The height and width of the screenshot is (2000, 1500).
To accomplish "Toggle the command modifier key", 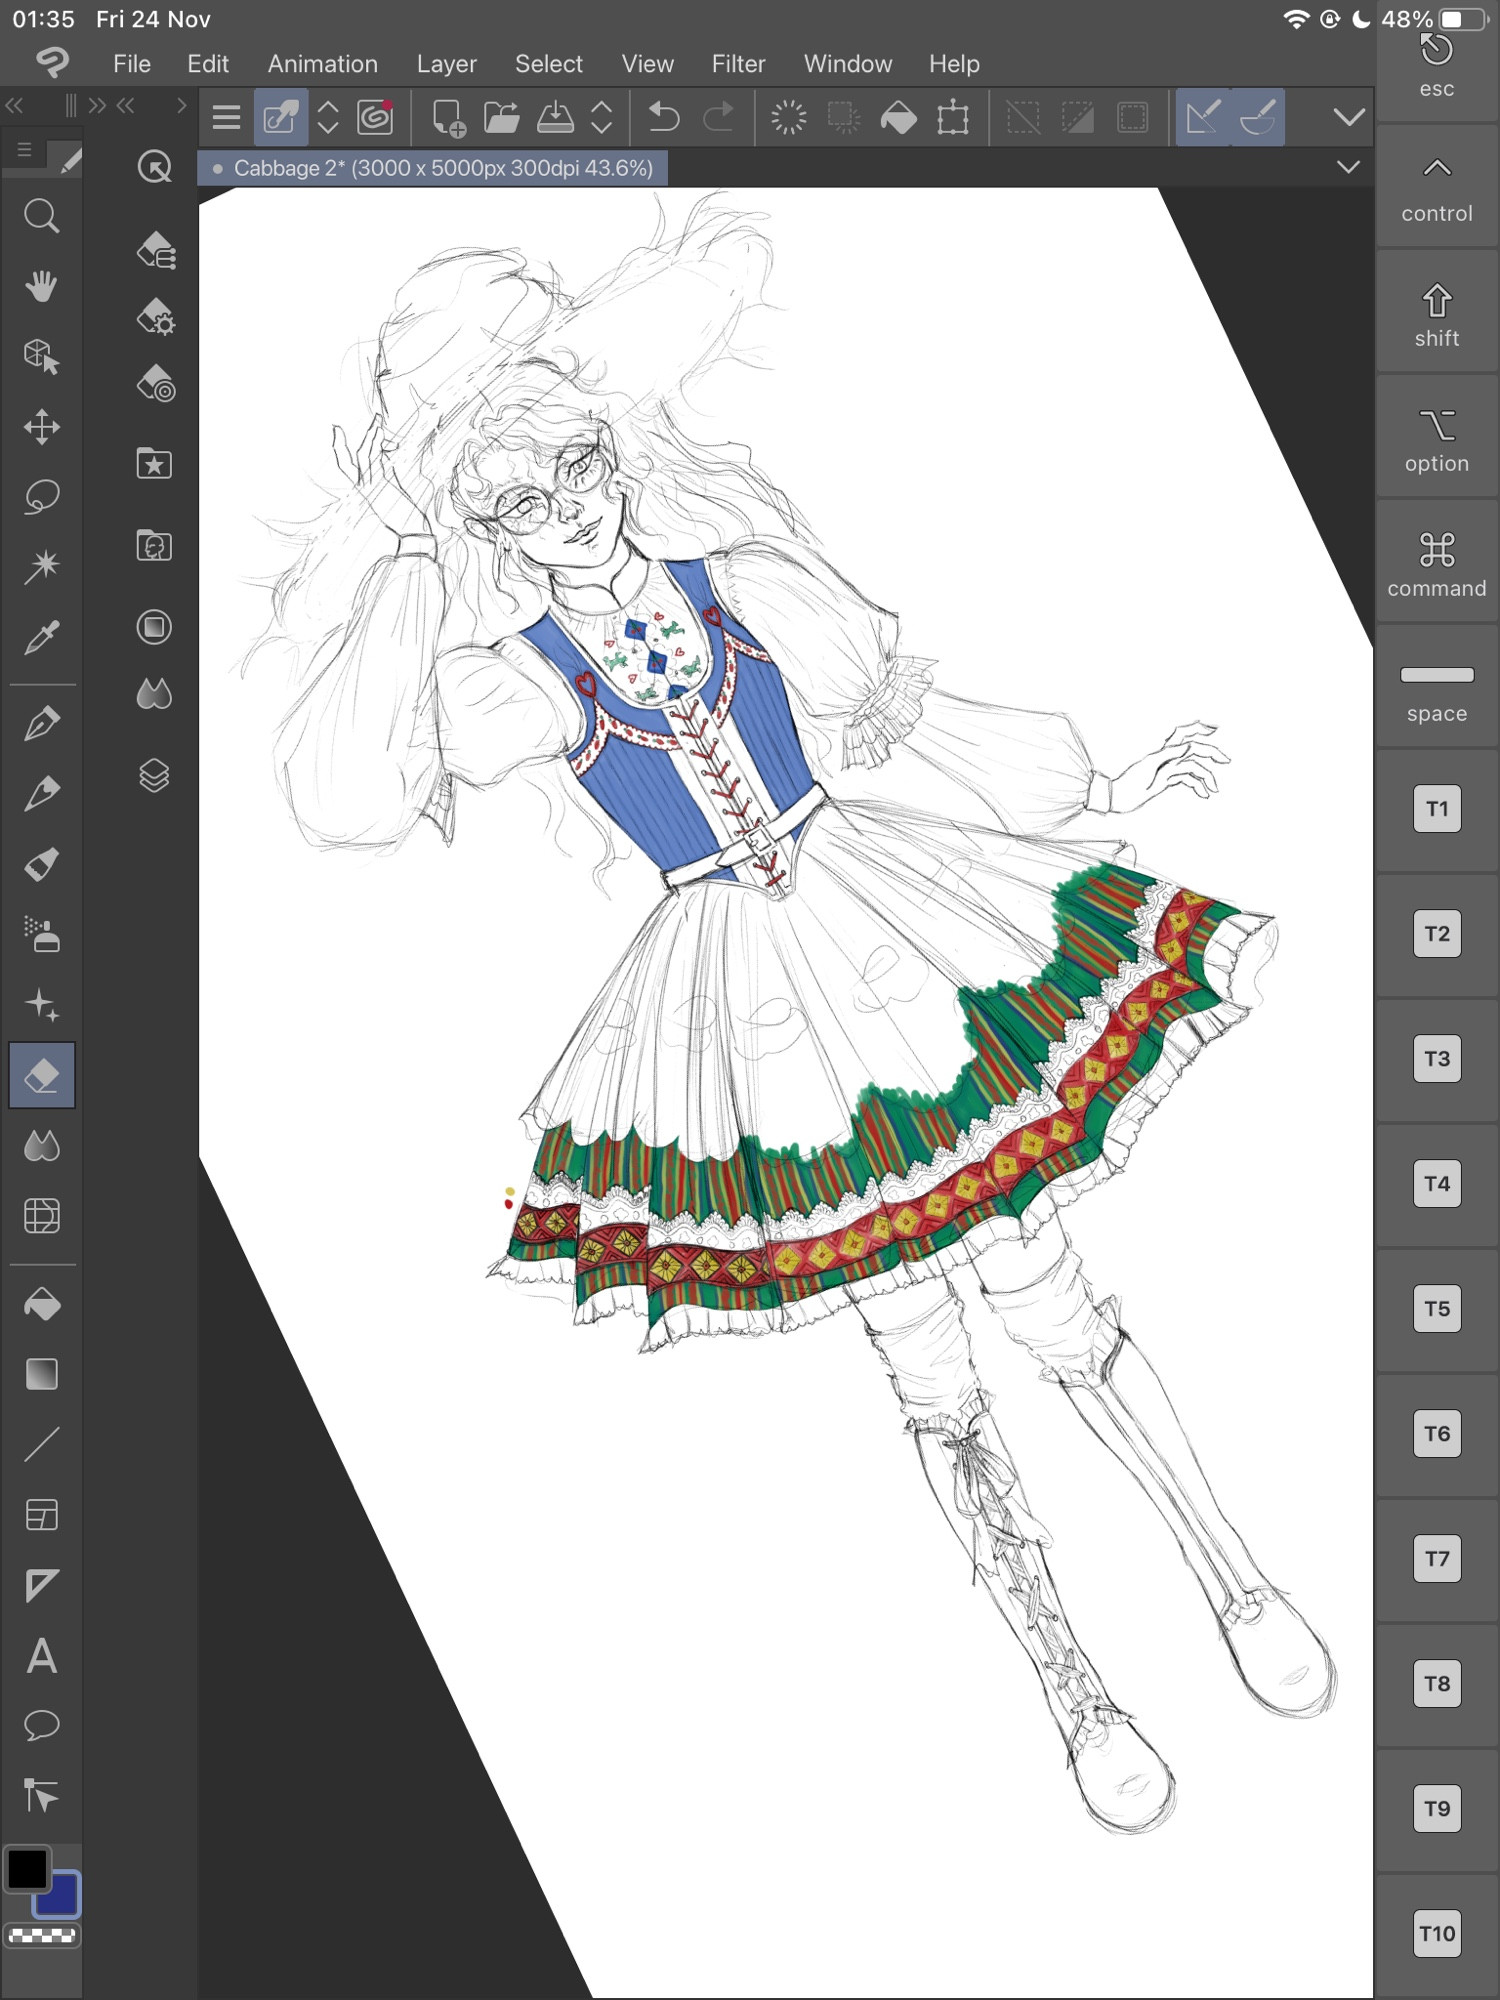I will [x=1437, y=561].
